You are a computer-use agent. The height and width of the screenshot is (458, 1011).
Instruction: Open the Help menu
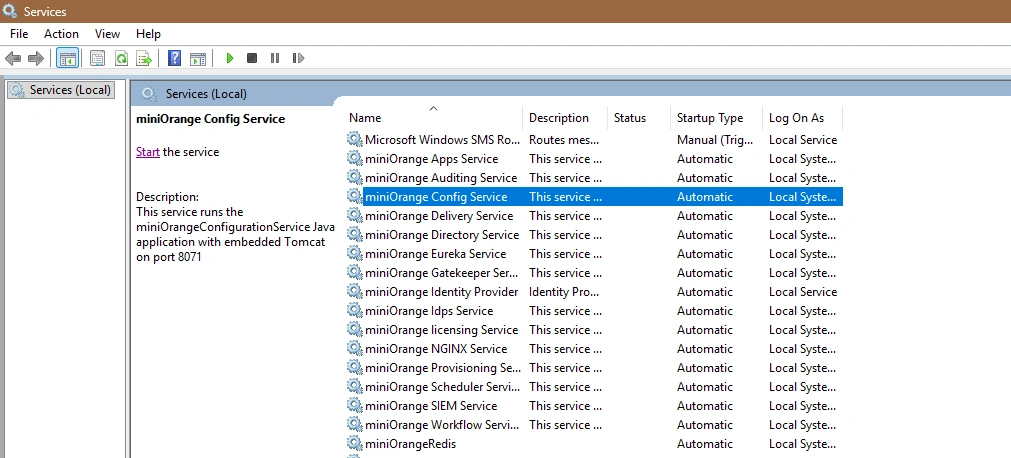148,34
